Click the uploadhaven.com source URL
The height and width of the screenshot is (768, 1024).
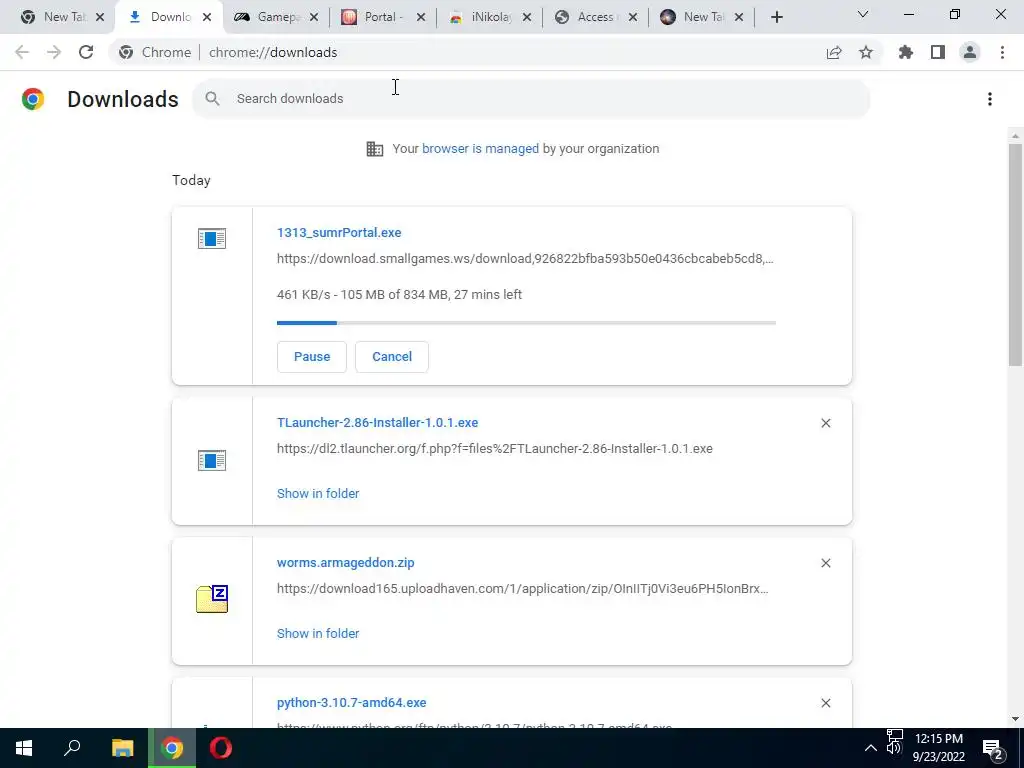pyautogui.click(x=522, y=588)
